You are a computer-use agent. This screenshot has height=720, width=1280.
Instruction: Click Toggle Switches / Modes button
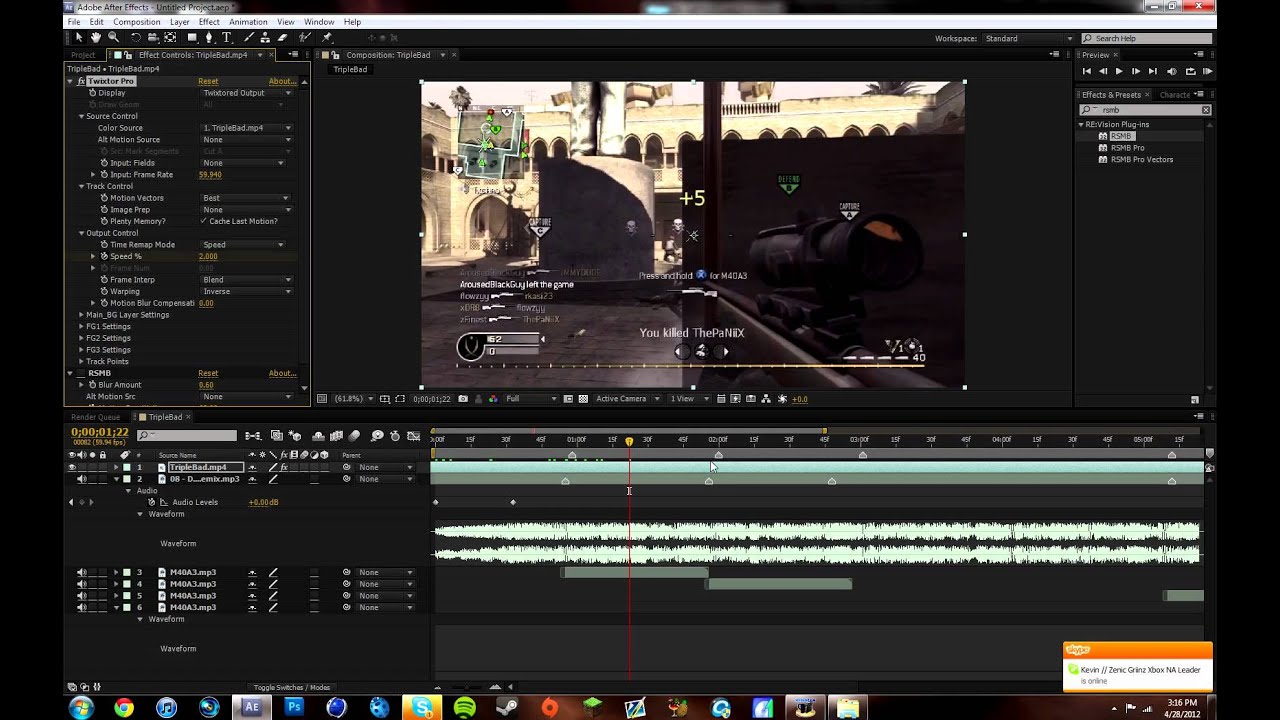tap(292, 687)
